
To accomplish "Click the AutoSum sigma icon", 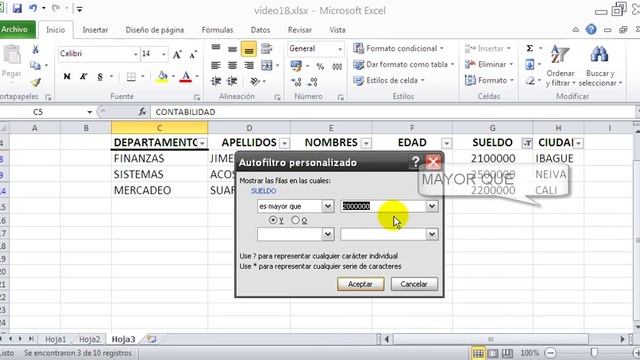I will click(530, 48).
